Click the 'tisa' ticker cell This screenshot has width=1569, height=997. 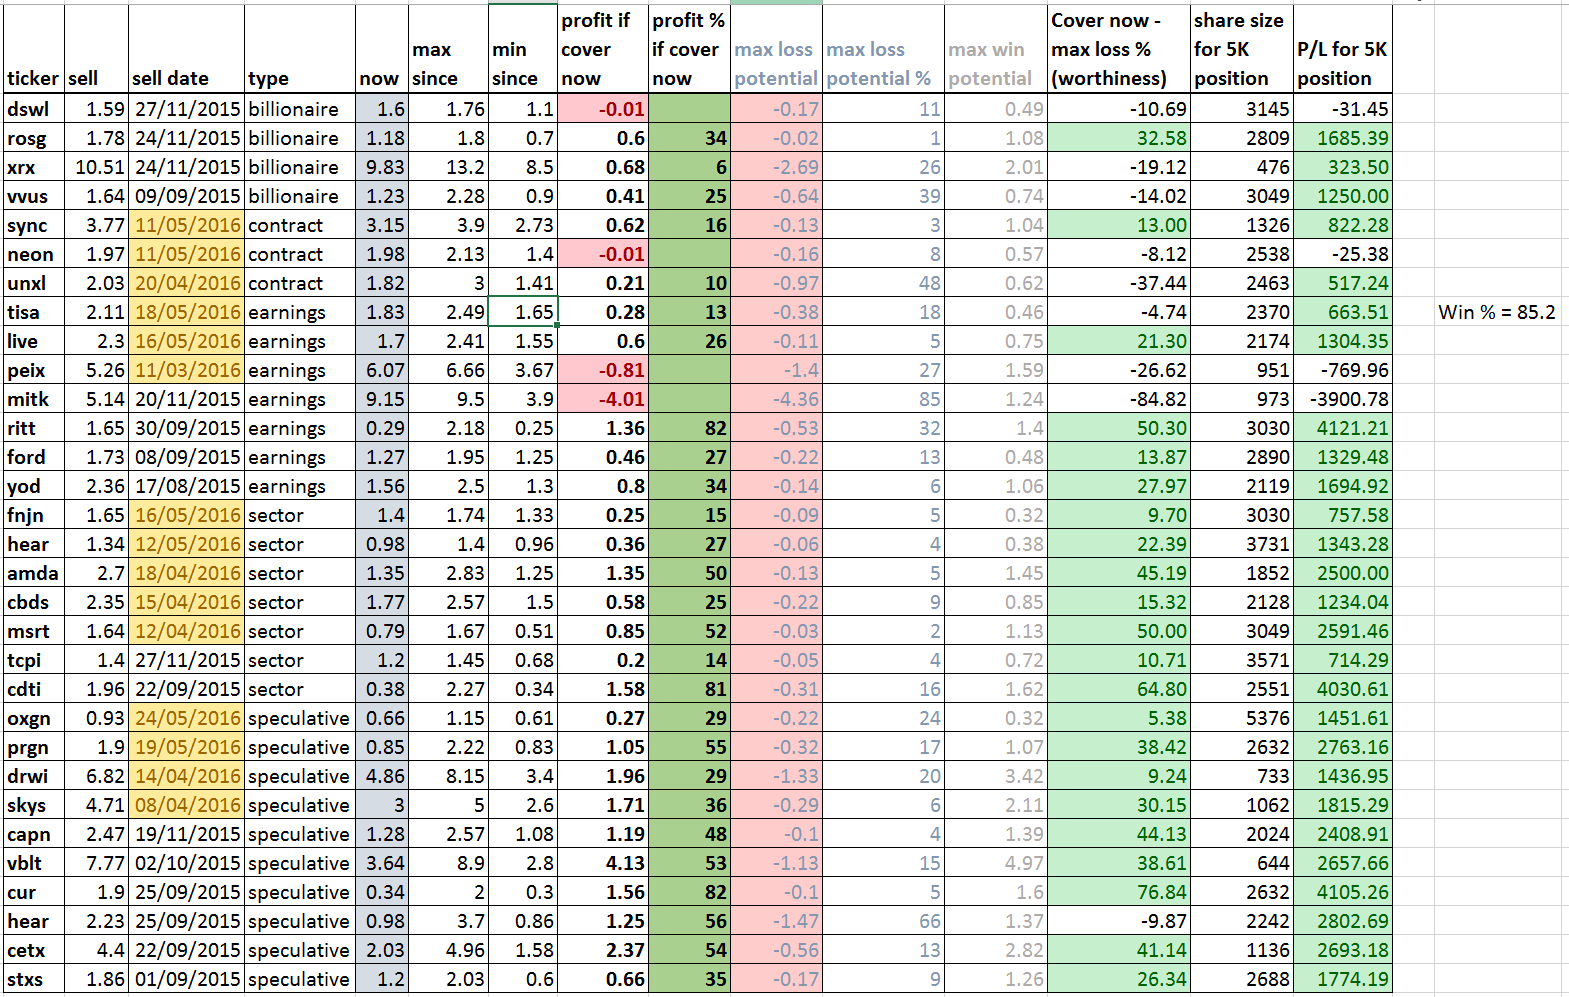coord(34,312)
